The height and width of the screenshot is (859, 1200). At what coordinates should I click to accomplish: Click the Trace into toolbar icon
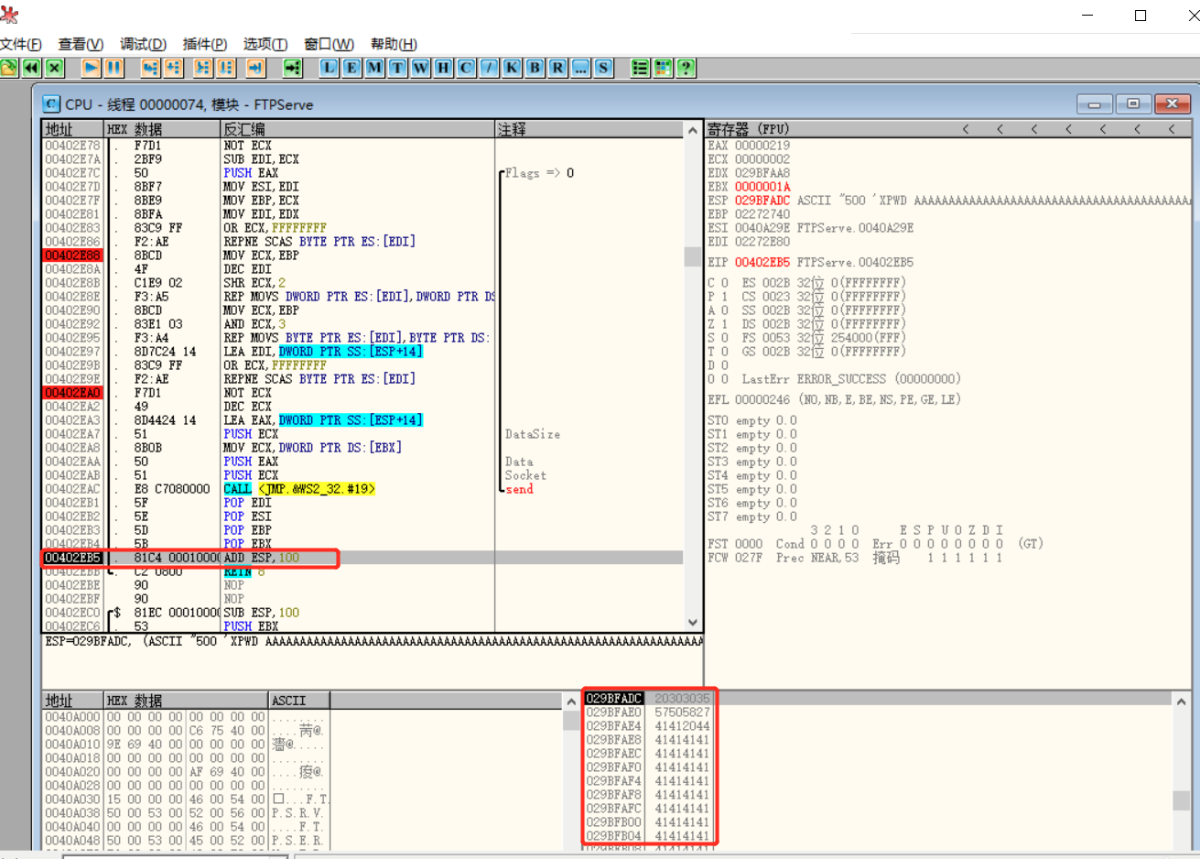pyautogui.click(x=204, y=68)
